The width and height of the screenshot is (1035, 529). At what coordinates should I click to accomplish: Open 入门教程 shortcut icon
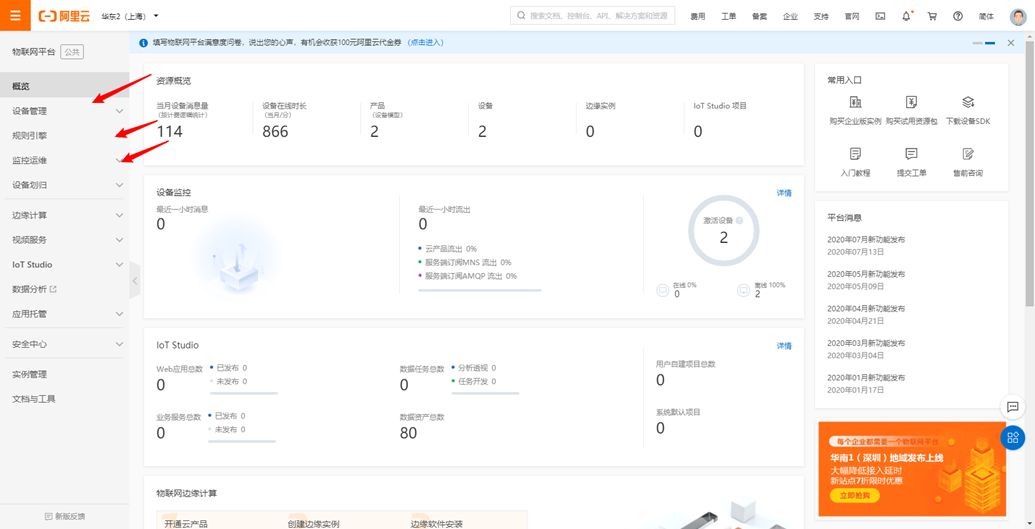tap(855, 154)
